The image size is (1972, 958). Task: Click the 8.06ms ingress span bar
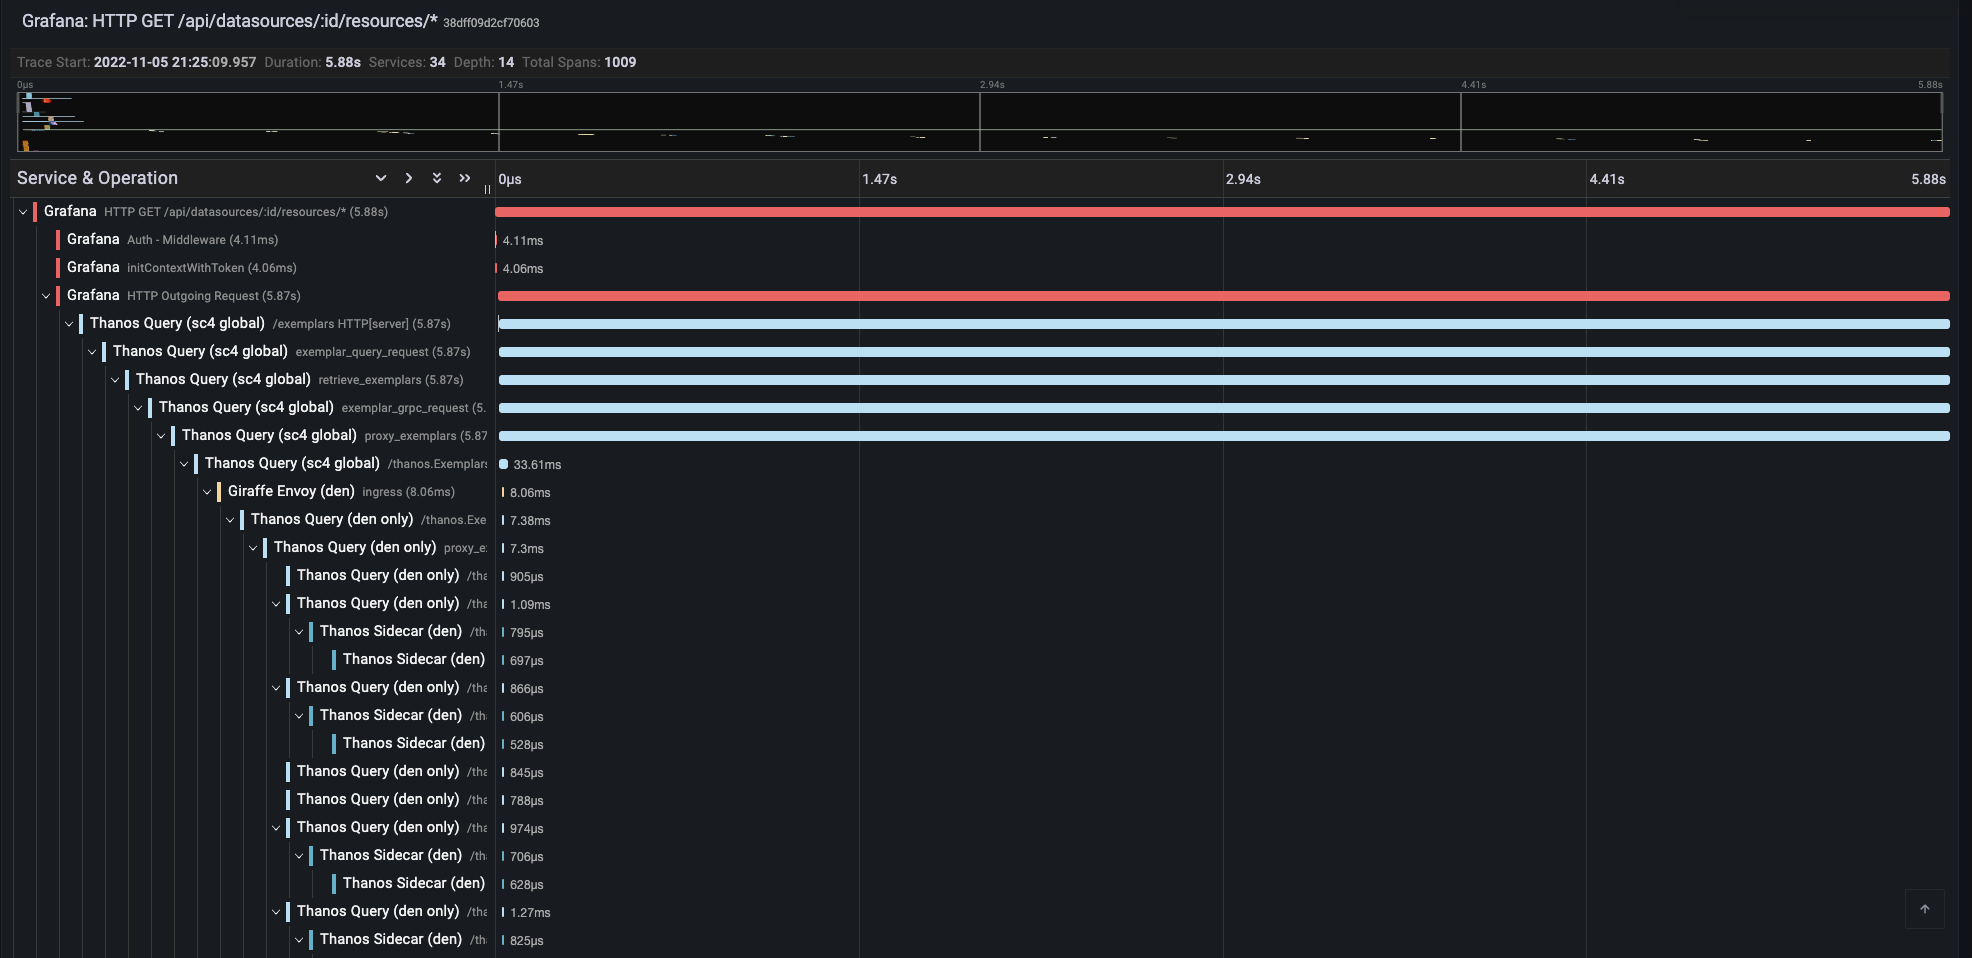(502, 491)
